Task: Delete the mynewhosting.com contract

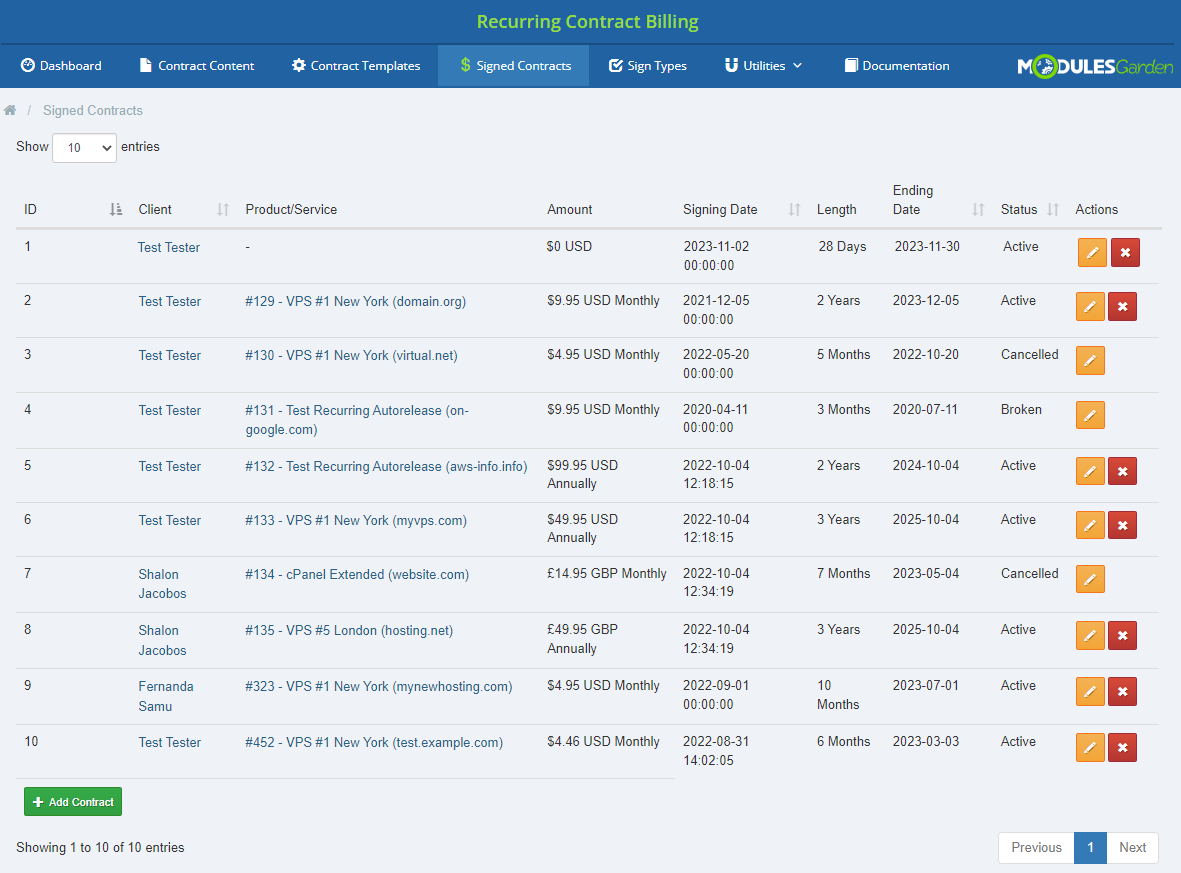Action: 1122,691
